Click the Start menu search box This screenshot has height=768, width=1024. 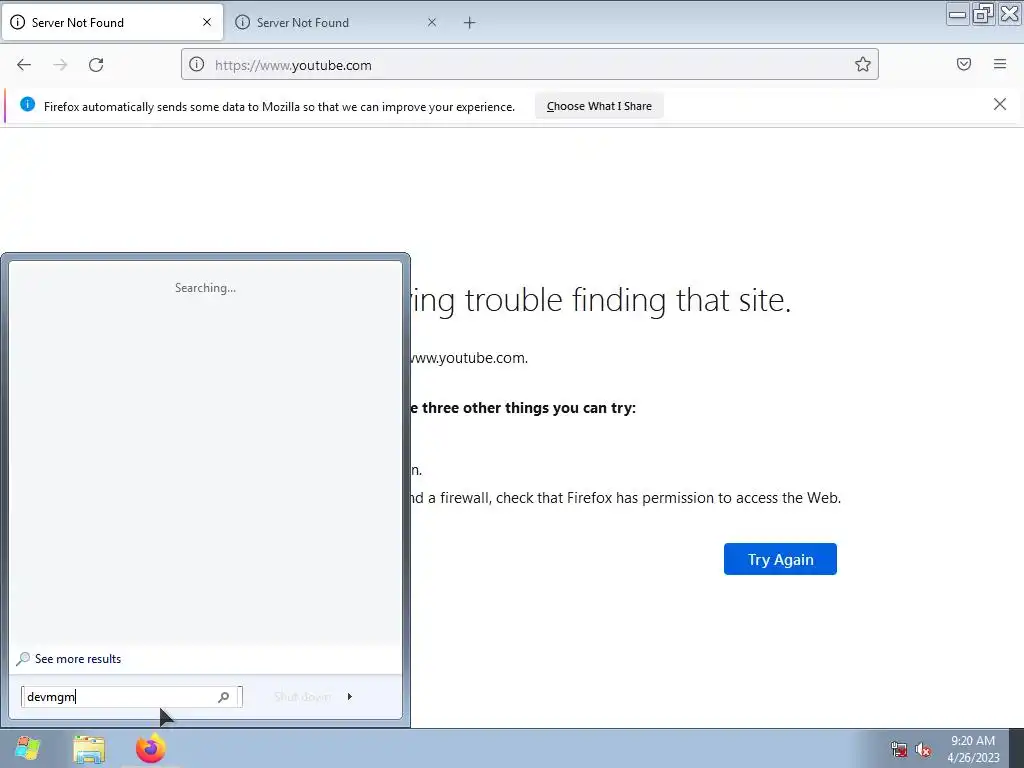tap(132, 697)
